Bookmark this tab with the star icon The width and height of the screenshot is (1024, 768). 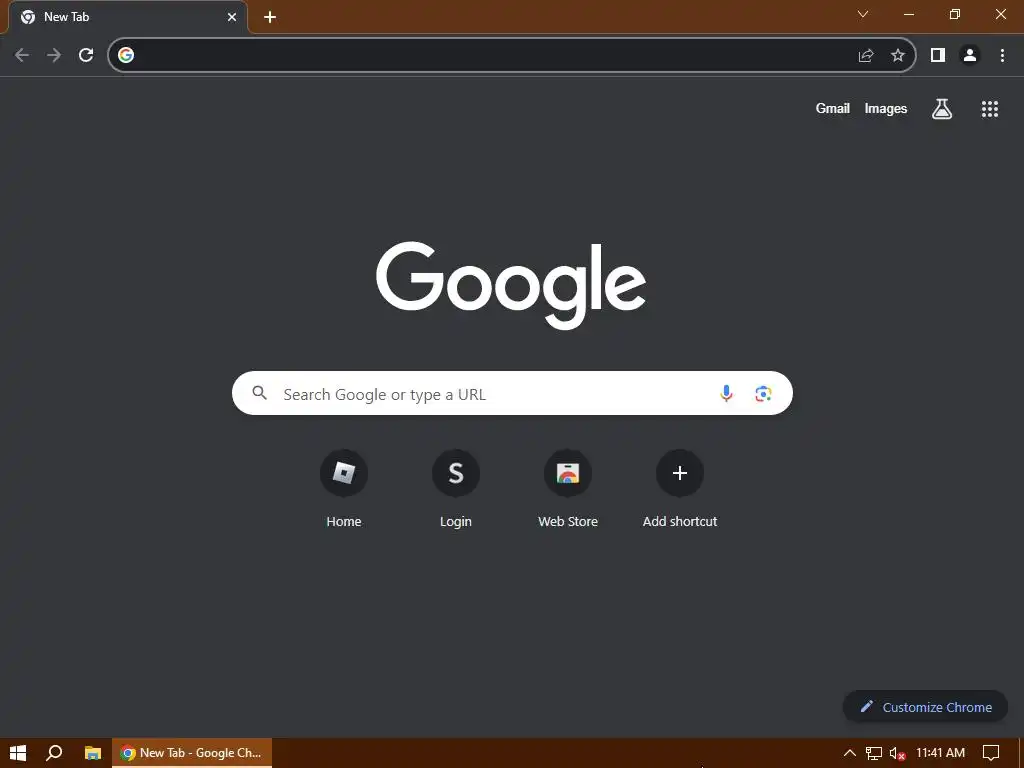[x=898, y=56]
